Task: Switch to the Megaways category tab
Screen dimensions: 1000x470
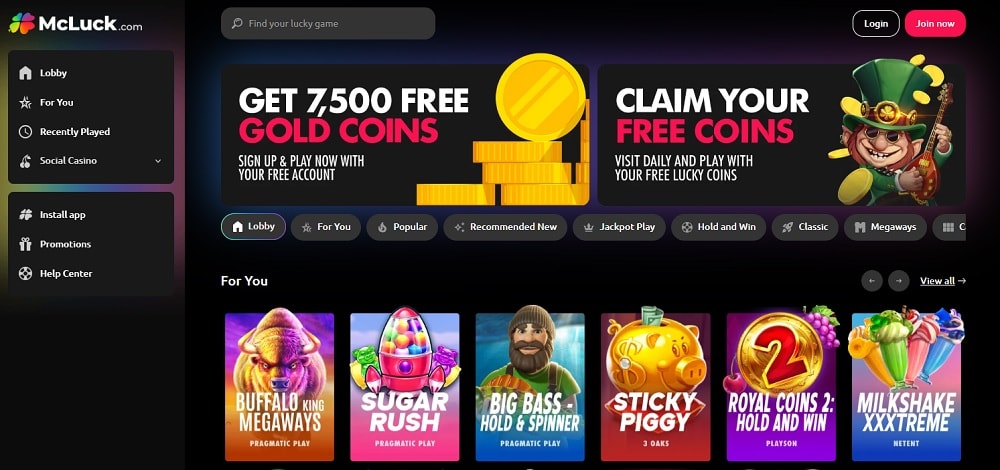Action: pyautogui.click(x=885, y=227)
